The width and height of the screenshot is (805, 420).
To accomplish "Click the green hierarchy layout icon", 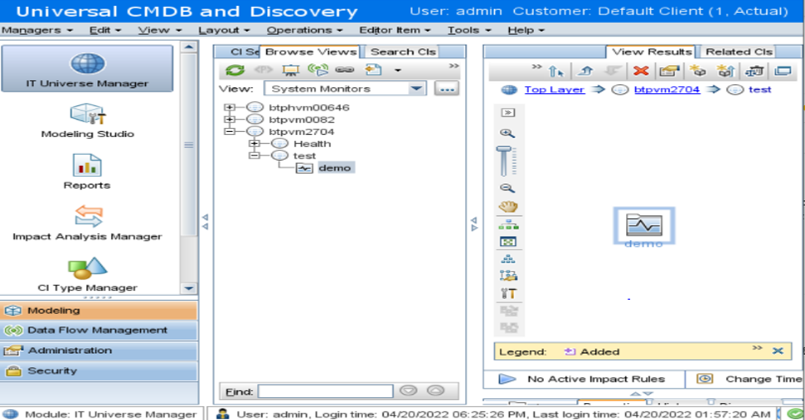I will pos(508,224).
